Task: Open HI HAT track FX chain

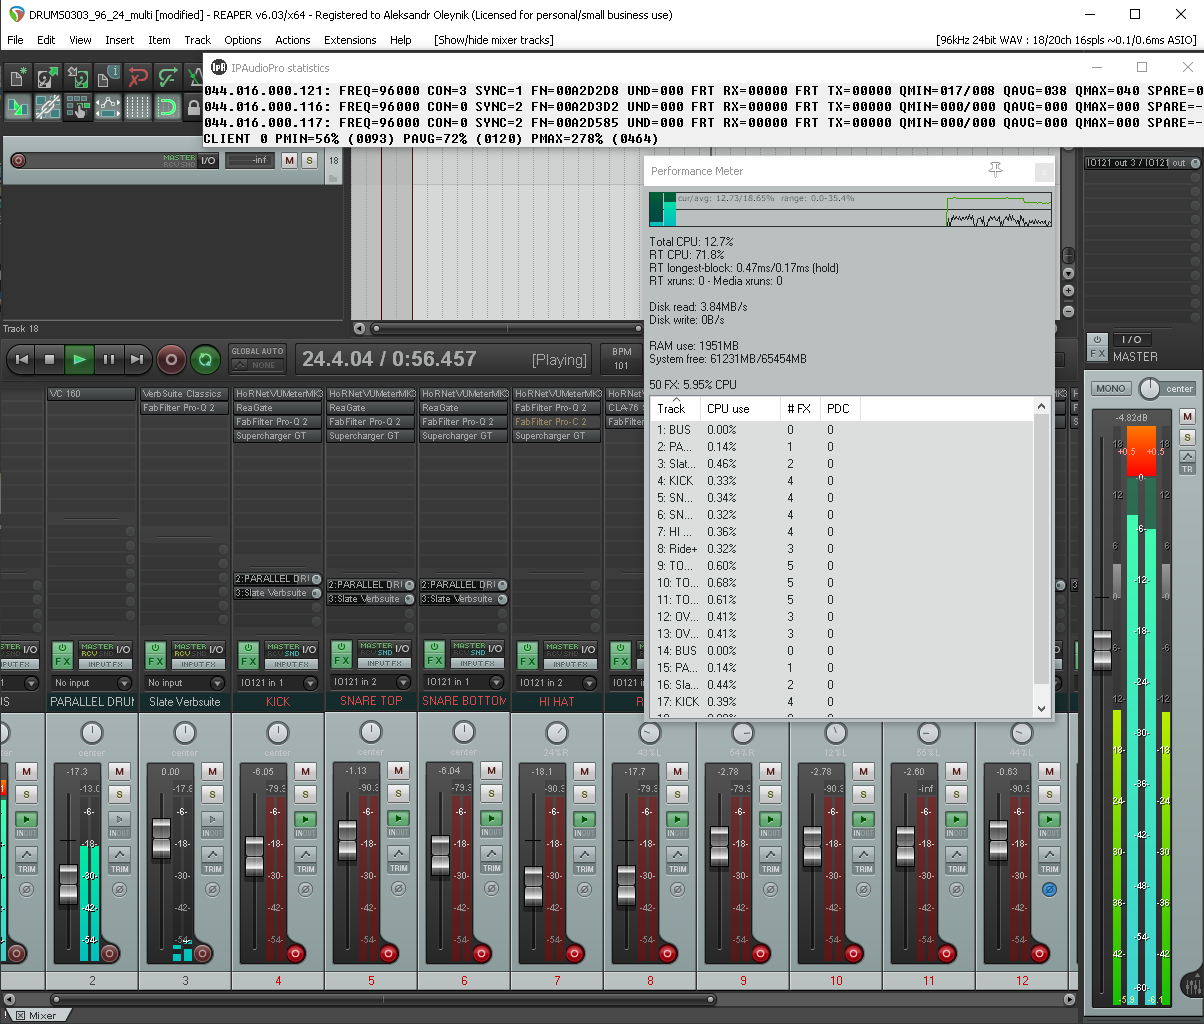Action: point(527,662)
